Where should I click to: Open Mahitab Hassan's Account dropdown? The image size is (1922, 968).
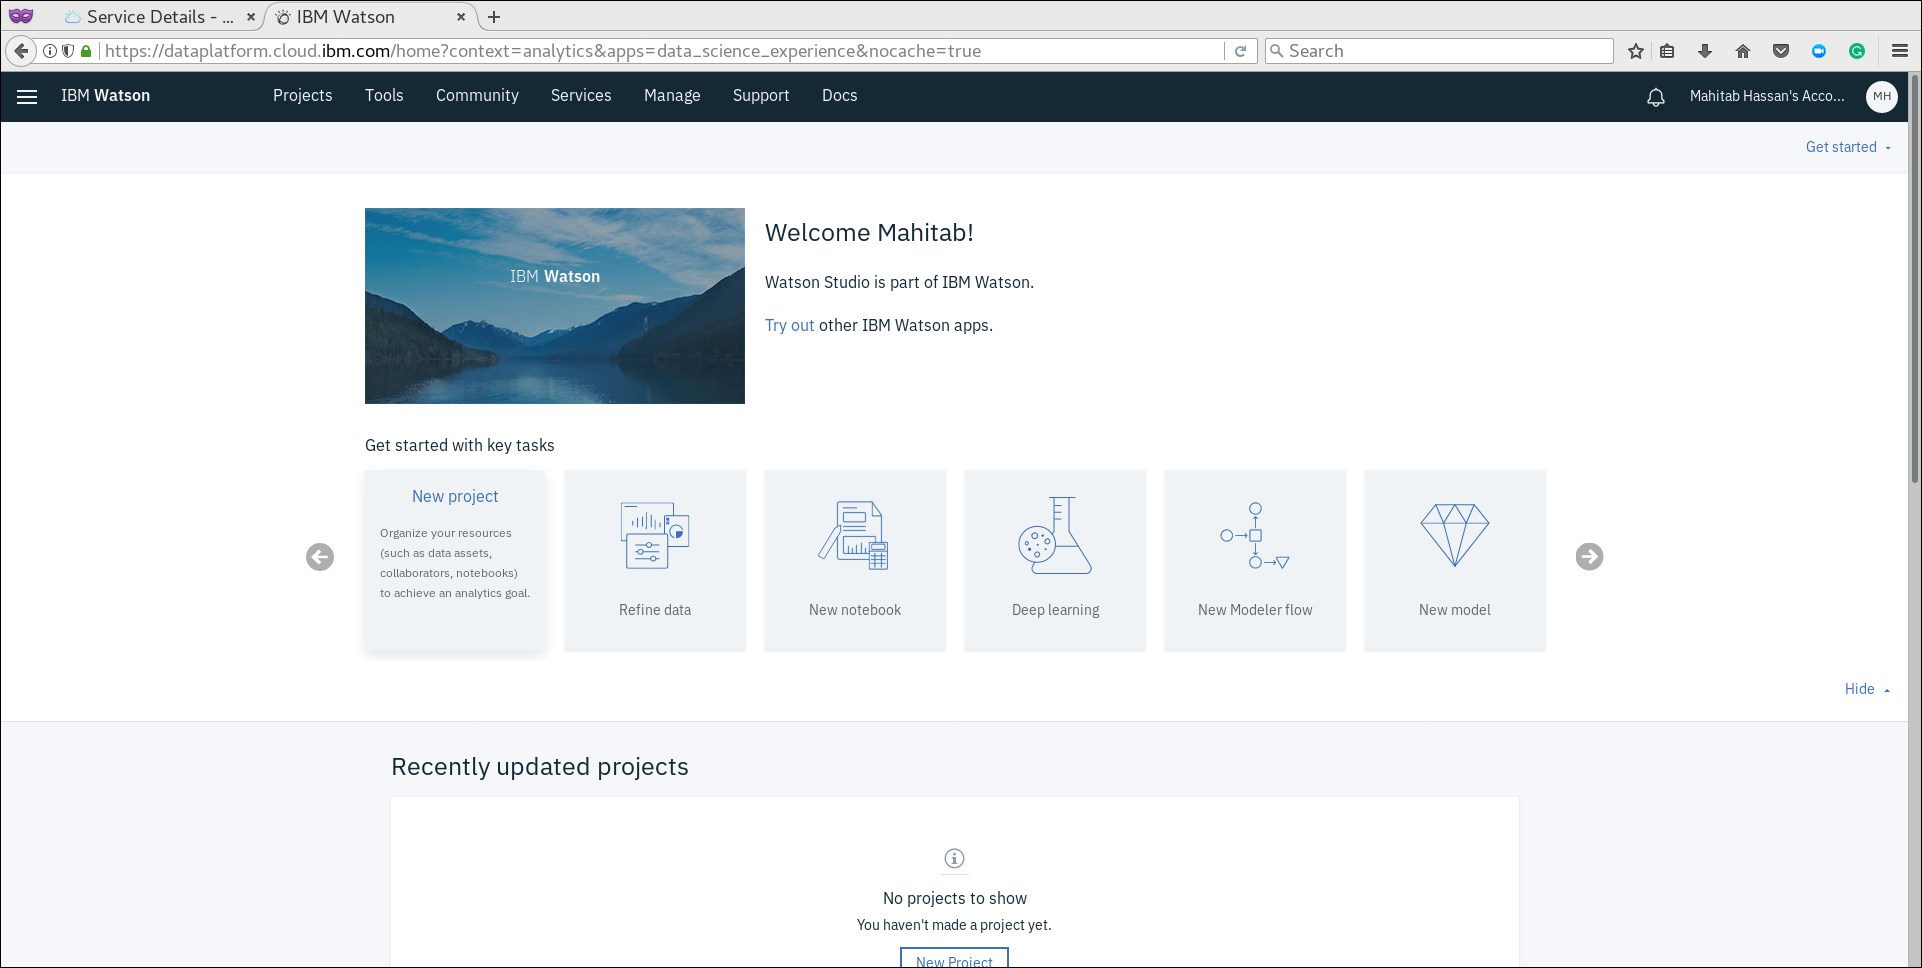pos(1767,96)
